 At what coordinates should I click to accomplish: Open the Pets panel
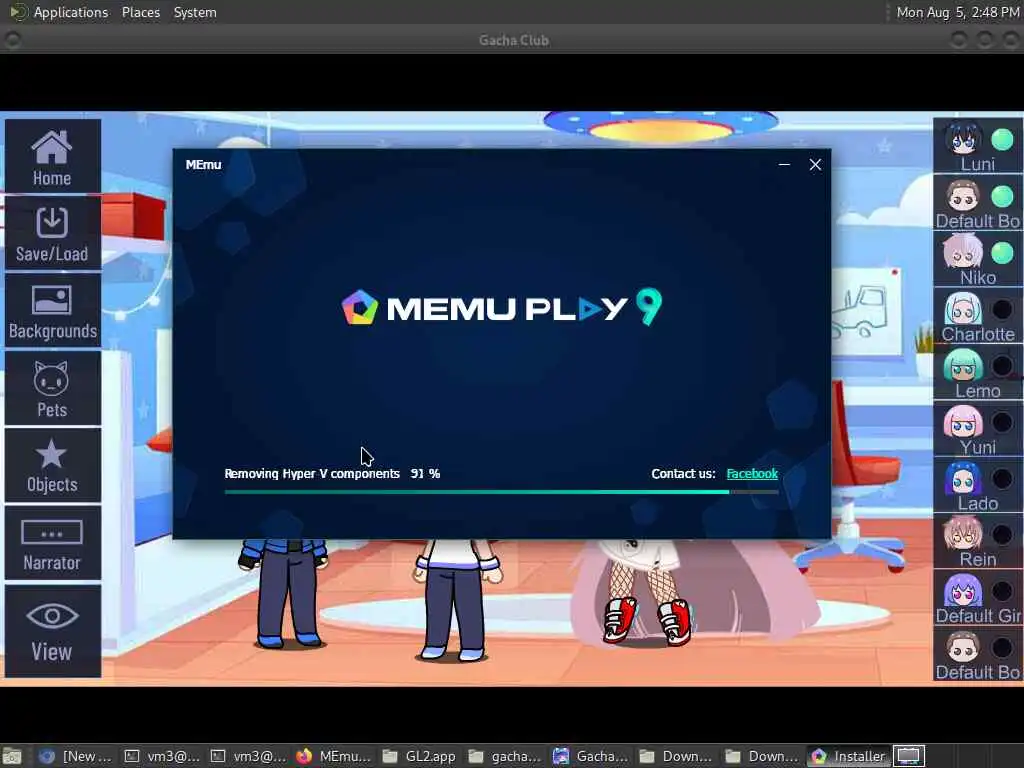52,389
